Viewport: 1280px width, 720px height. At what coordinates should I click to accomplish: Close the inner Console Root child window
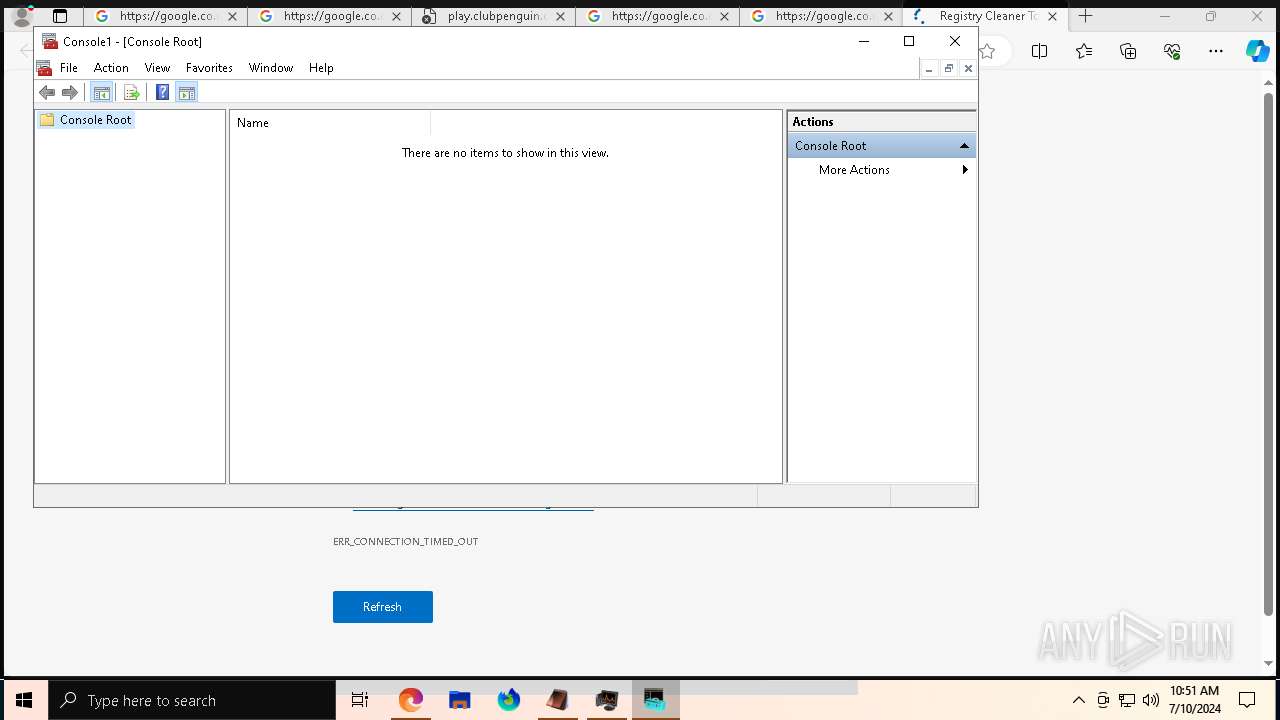pos(967,68)
